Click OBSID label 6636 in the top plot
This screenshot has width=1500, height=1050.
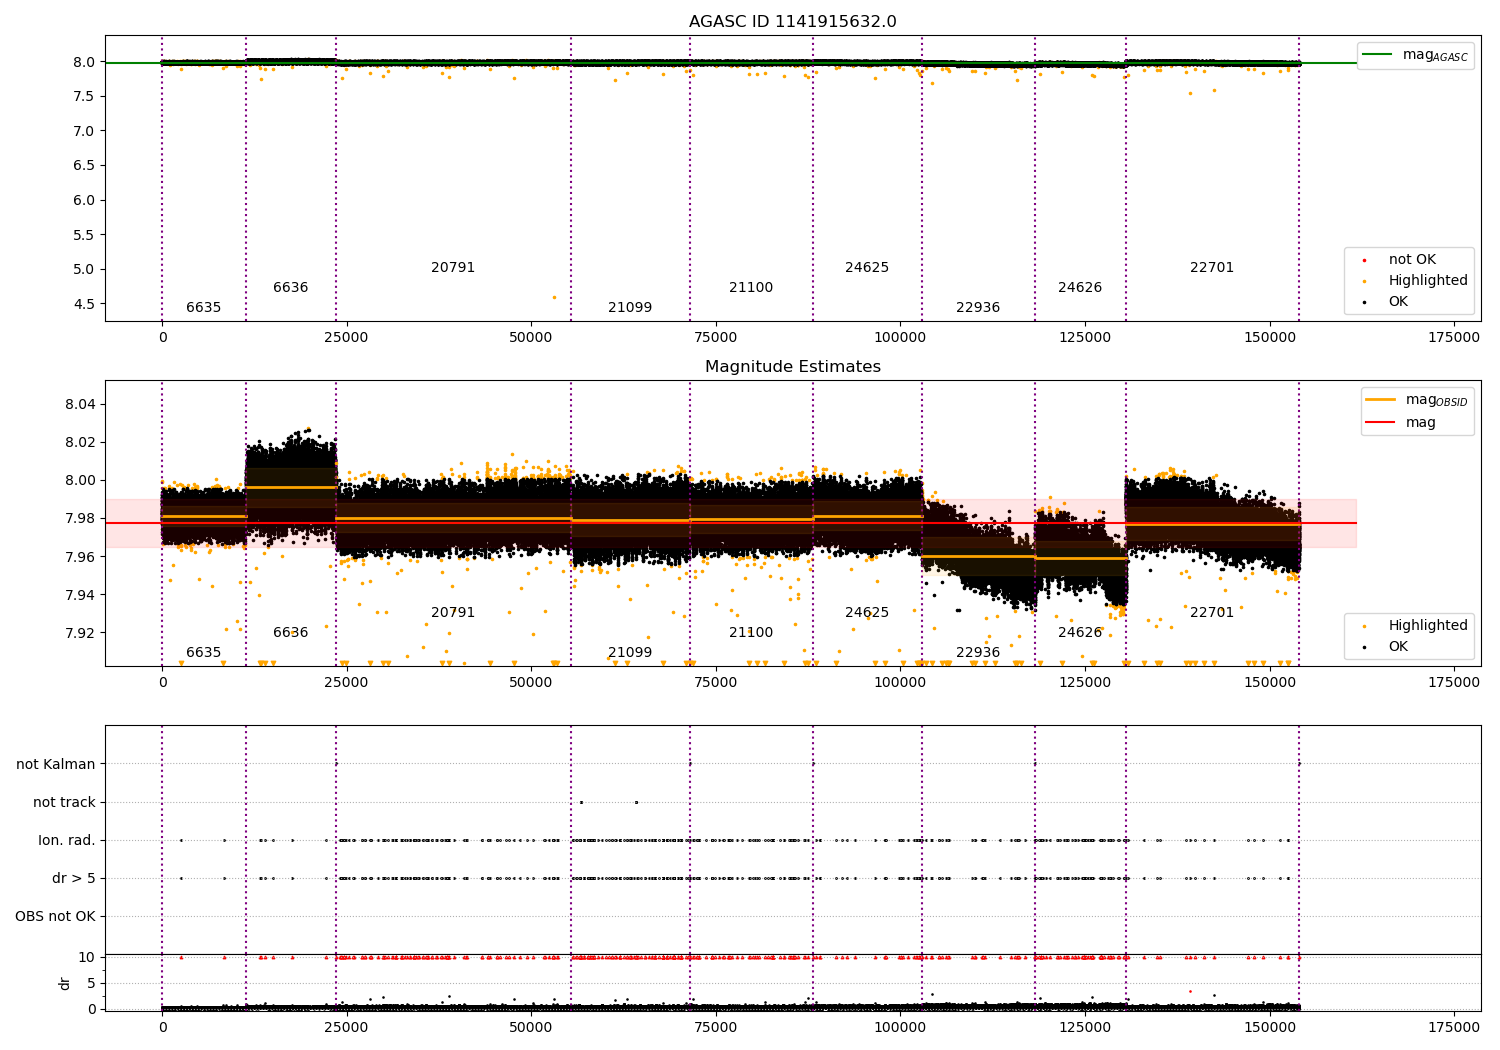click(290, 288)
